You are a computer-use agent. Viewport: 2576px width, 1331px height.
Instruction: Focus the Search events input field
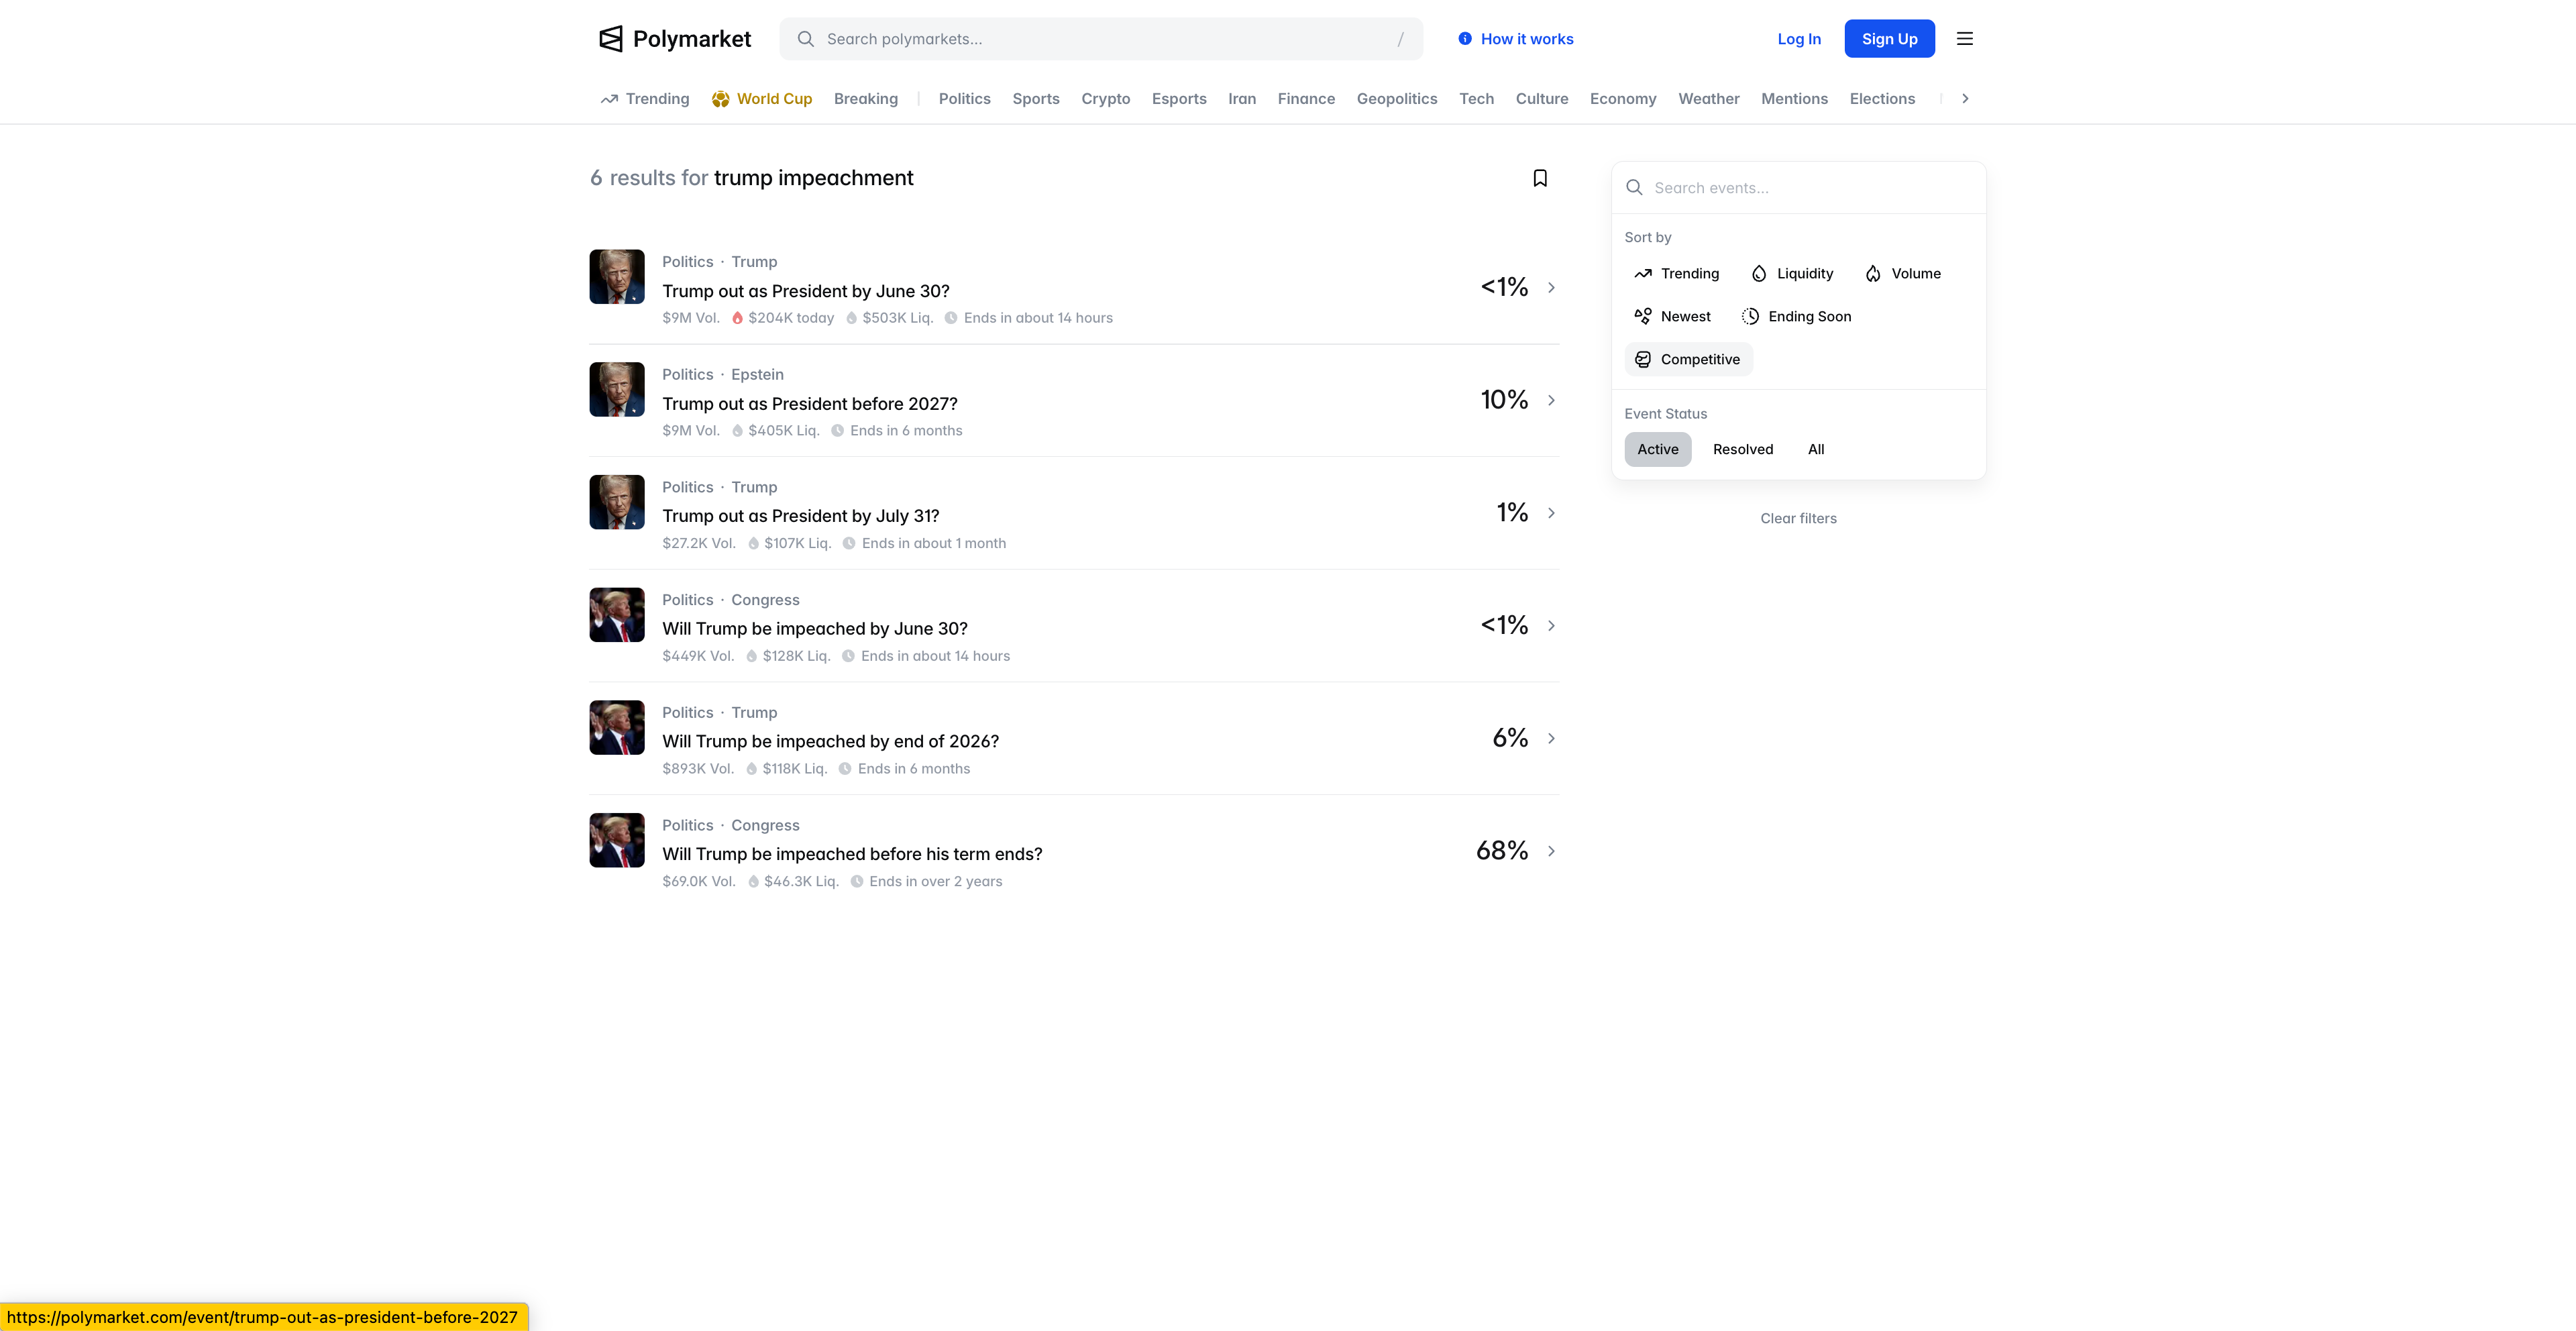click(x=1798, y=188)
